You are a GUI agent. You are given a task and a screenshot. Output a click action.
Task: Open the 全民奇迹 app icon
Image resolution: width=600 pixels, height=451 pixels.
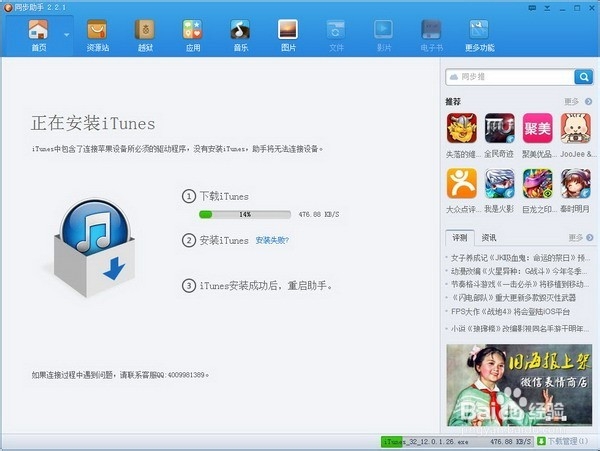coord(499,128)
